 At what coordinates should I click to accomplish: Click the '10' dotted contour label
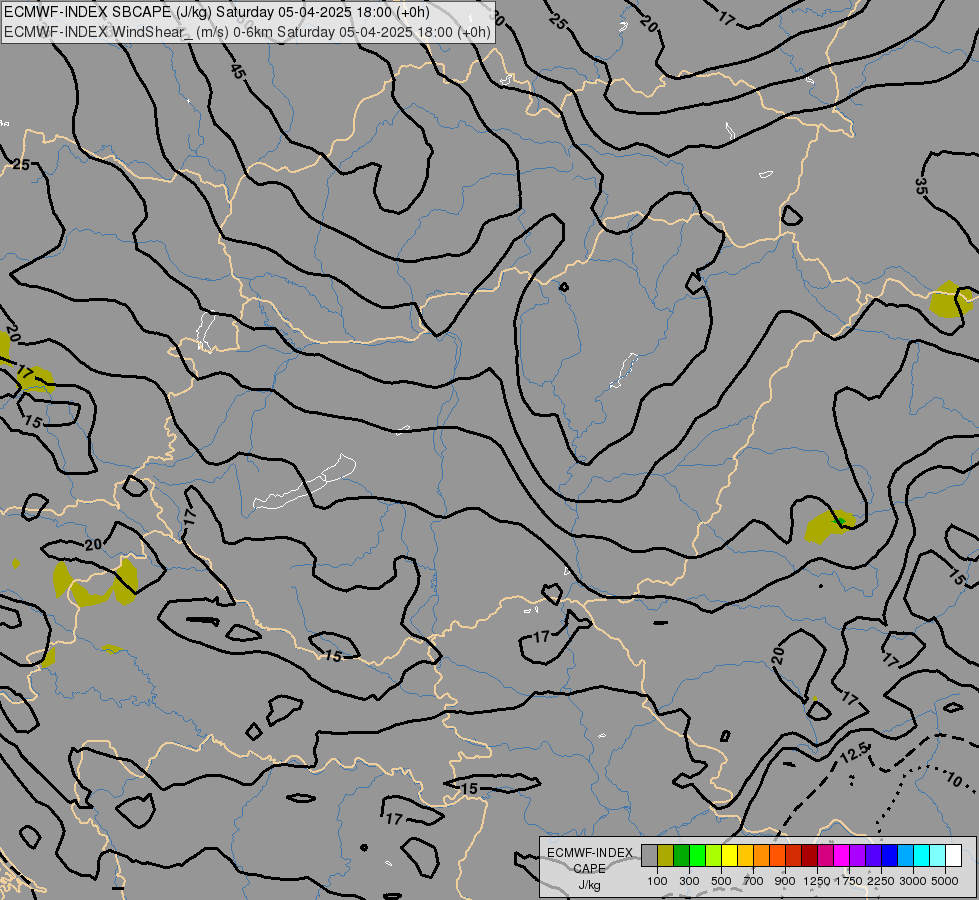[954, 779]
